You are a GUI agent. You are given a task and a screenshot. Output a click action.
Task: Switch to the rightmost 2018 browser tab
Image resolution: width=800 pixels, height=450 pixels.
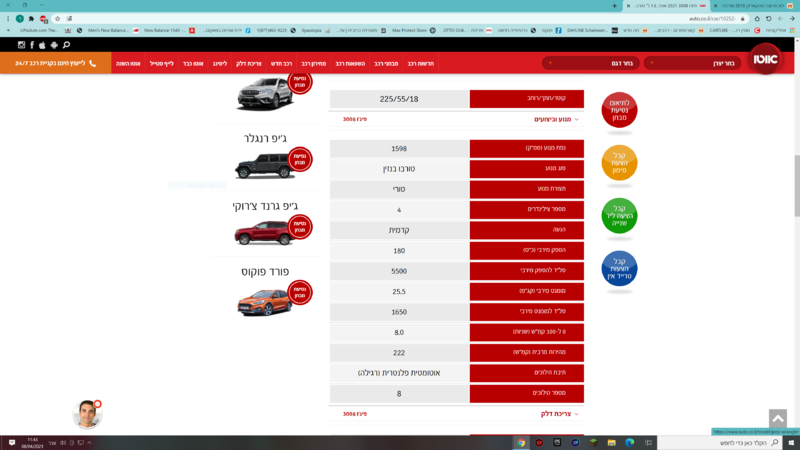755,6
